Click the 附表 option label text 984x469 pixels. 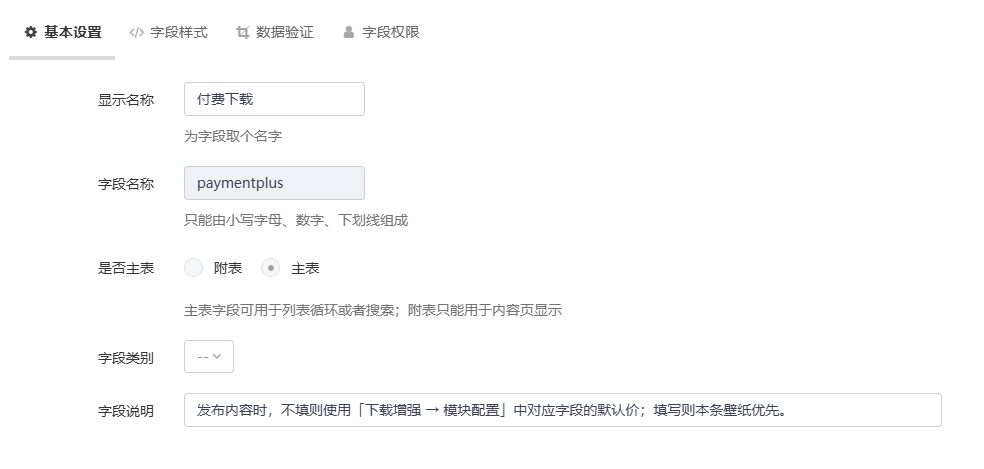click(228, 268)
